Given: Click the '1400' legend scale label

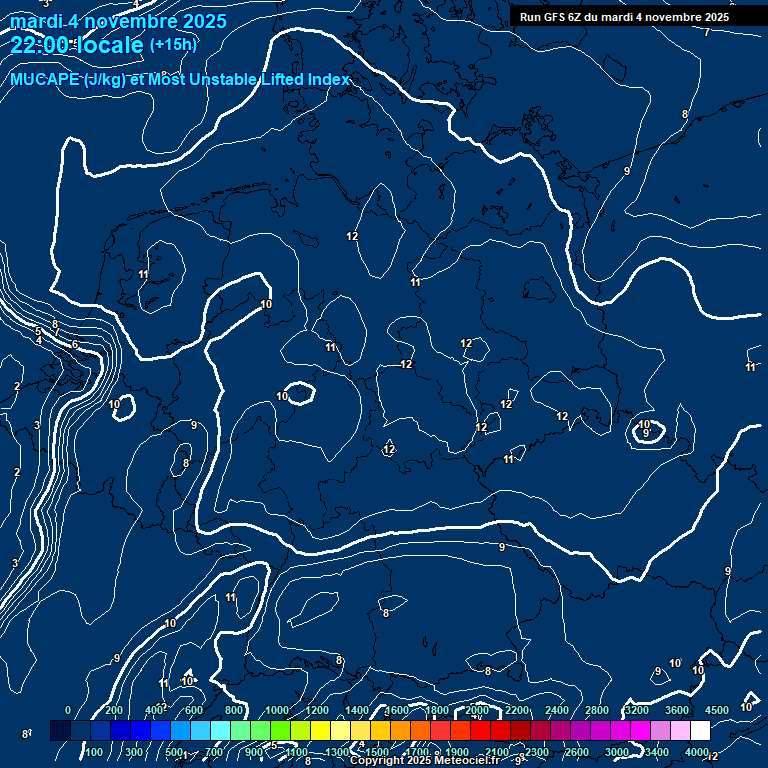Looking at the screenshot, I should [x=357, y=710].
